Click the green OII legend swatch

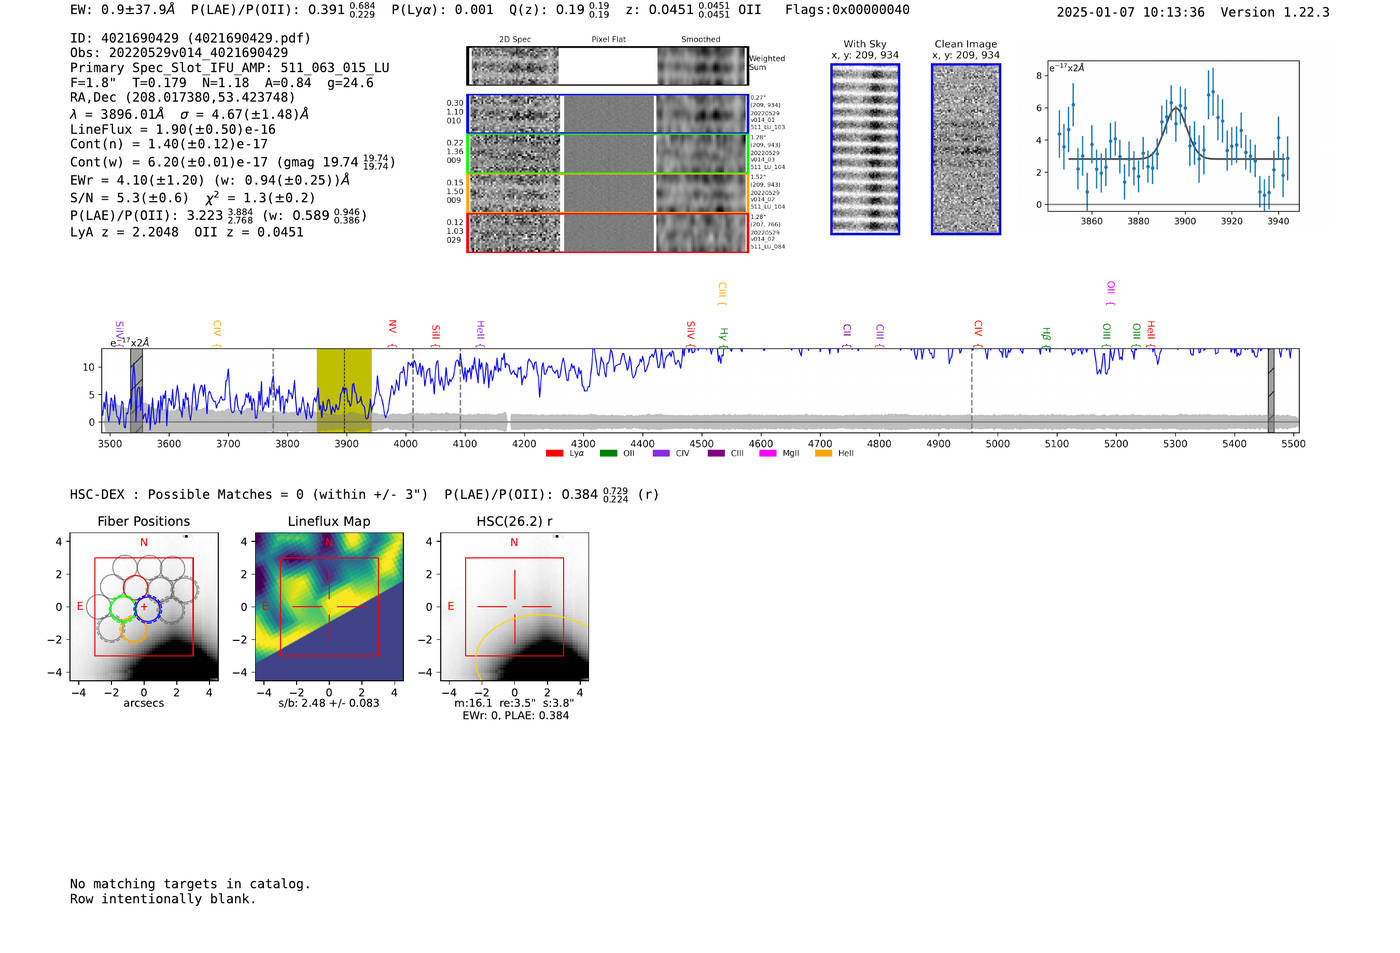pyautogui.click(x=608, y=454)
